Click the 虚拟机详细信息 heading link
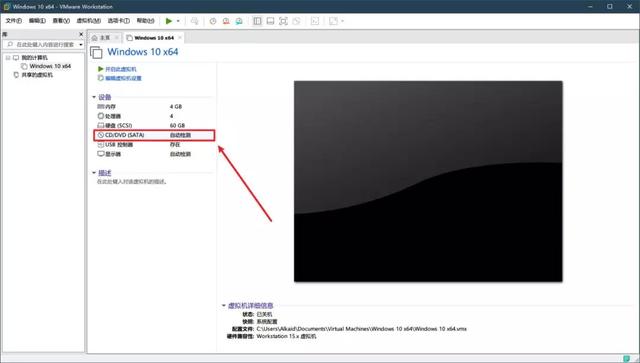 pos(250,305)
